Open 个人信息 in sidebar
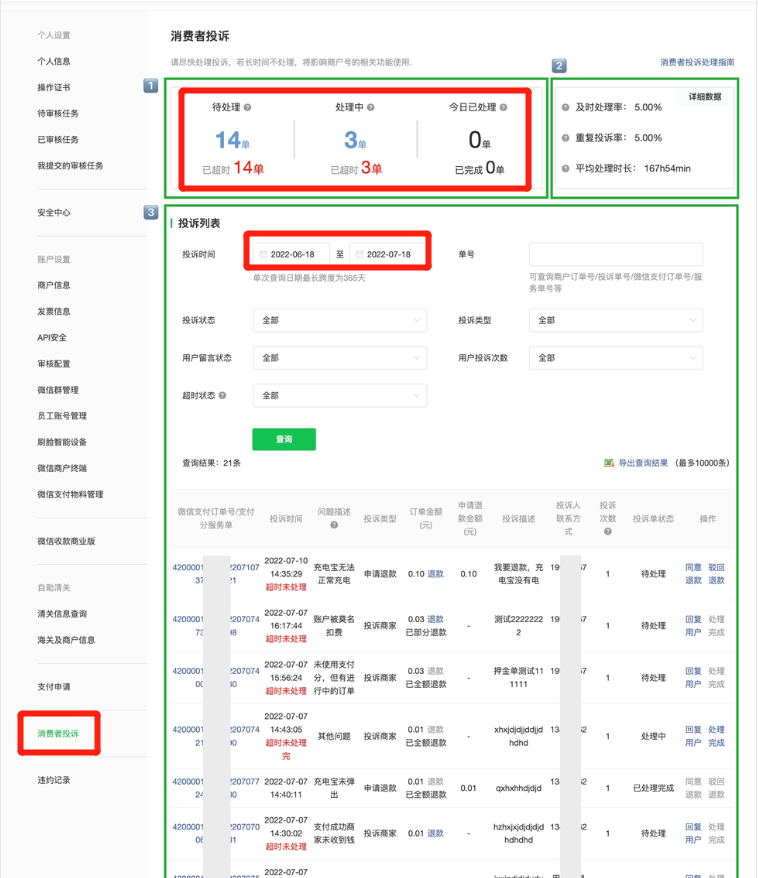This screenshot has height=878, width=758. pyautogui.click(x=54, y=61)
